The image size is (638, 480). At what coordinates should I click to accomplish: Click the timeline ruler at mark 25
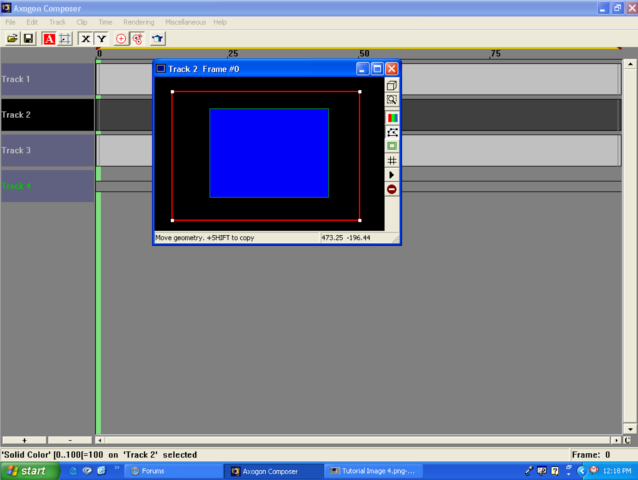point(233,54)
